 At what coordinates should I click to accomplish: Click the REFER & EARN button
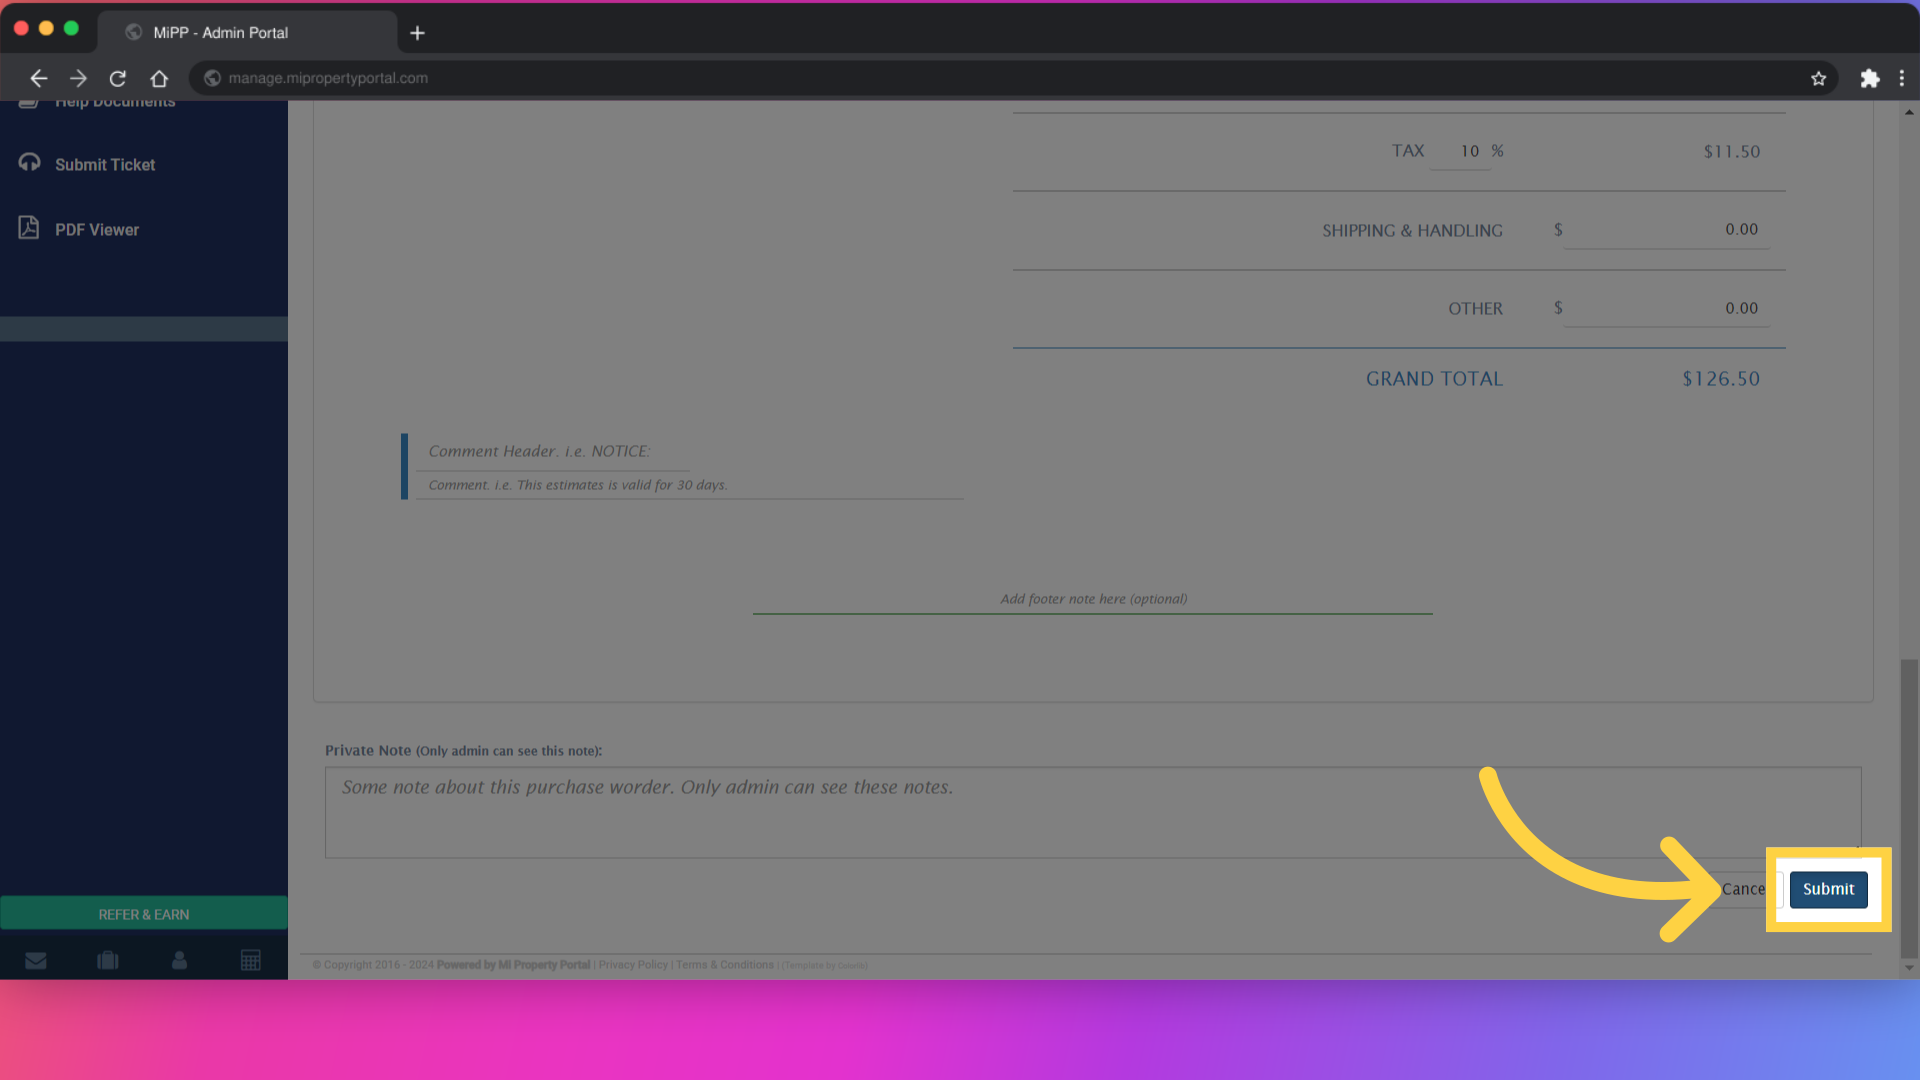coord(143,913)
